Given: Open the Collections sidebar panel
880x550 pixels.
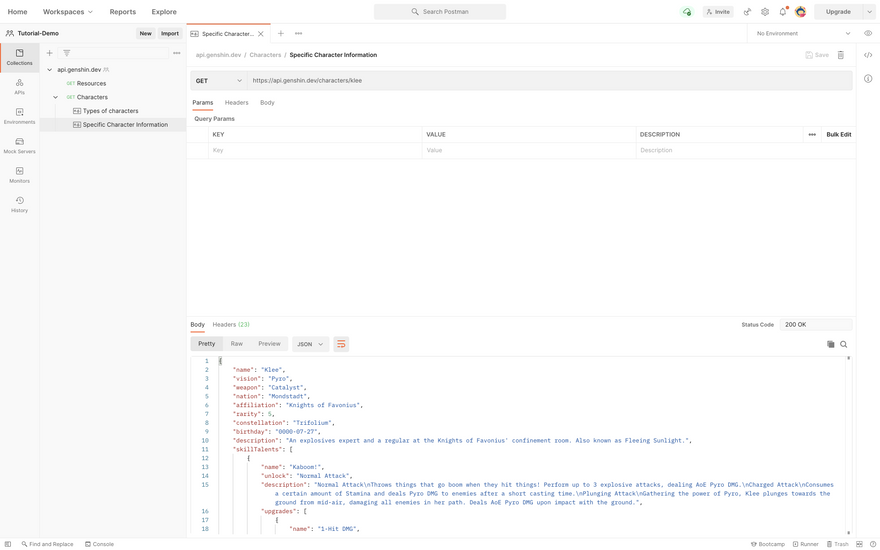Looking at the screenshot, I should click(19, 57).
